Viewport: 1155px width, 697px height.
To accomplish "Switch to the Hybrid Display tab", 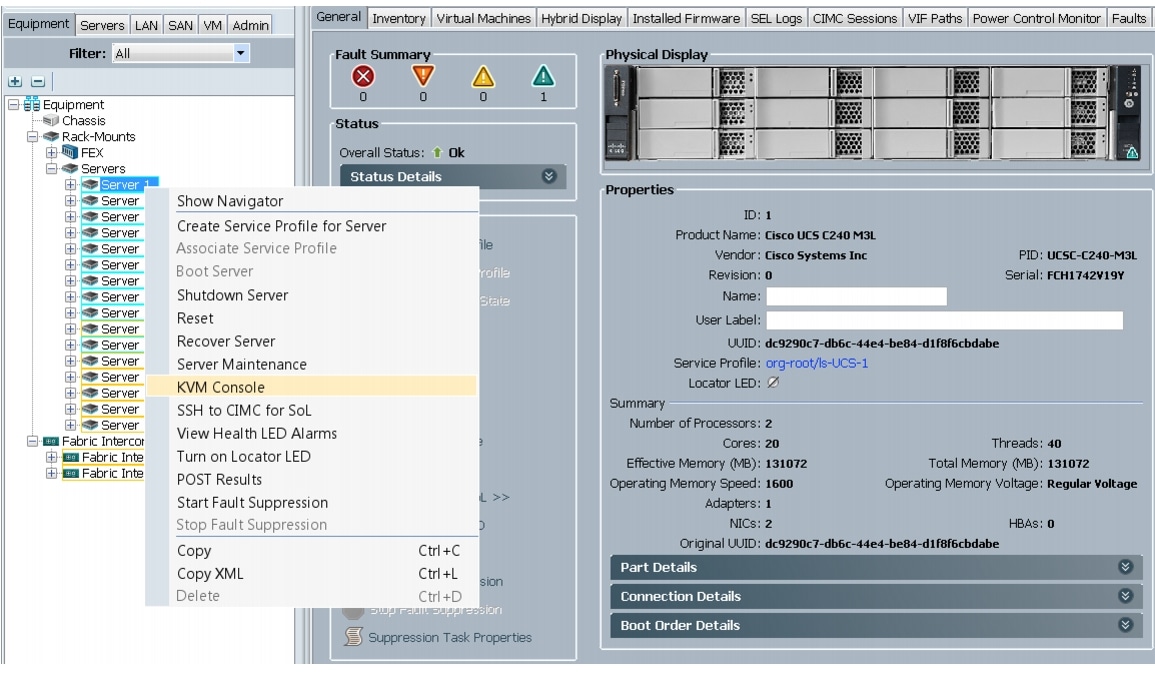I will point(581,18).
